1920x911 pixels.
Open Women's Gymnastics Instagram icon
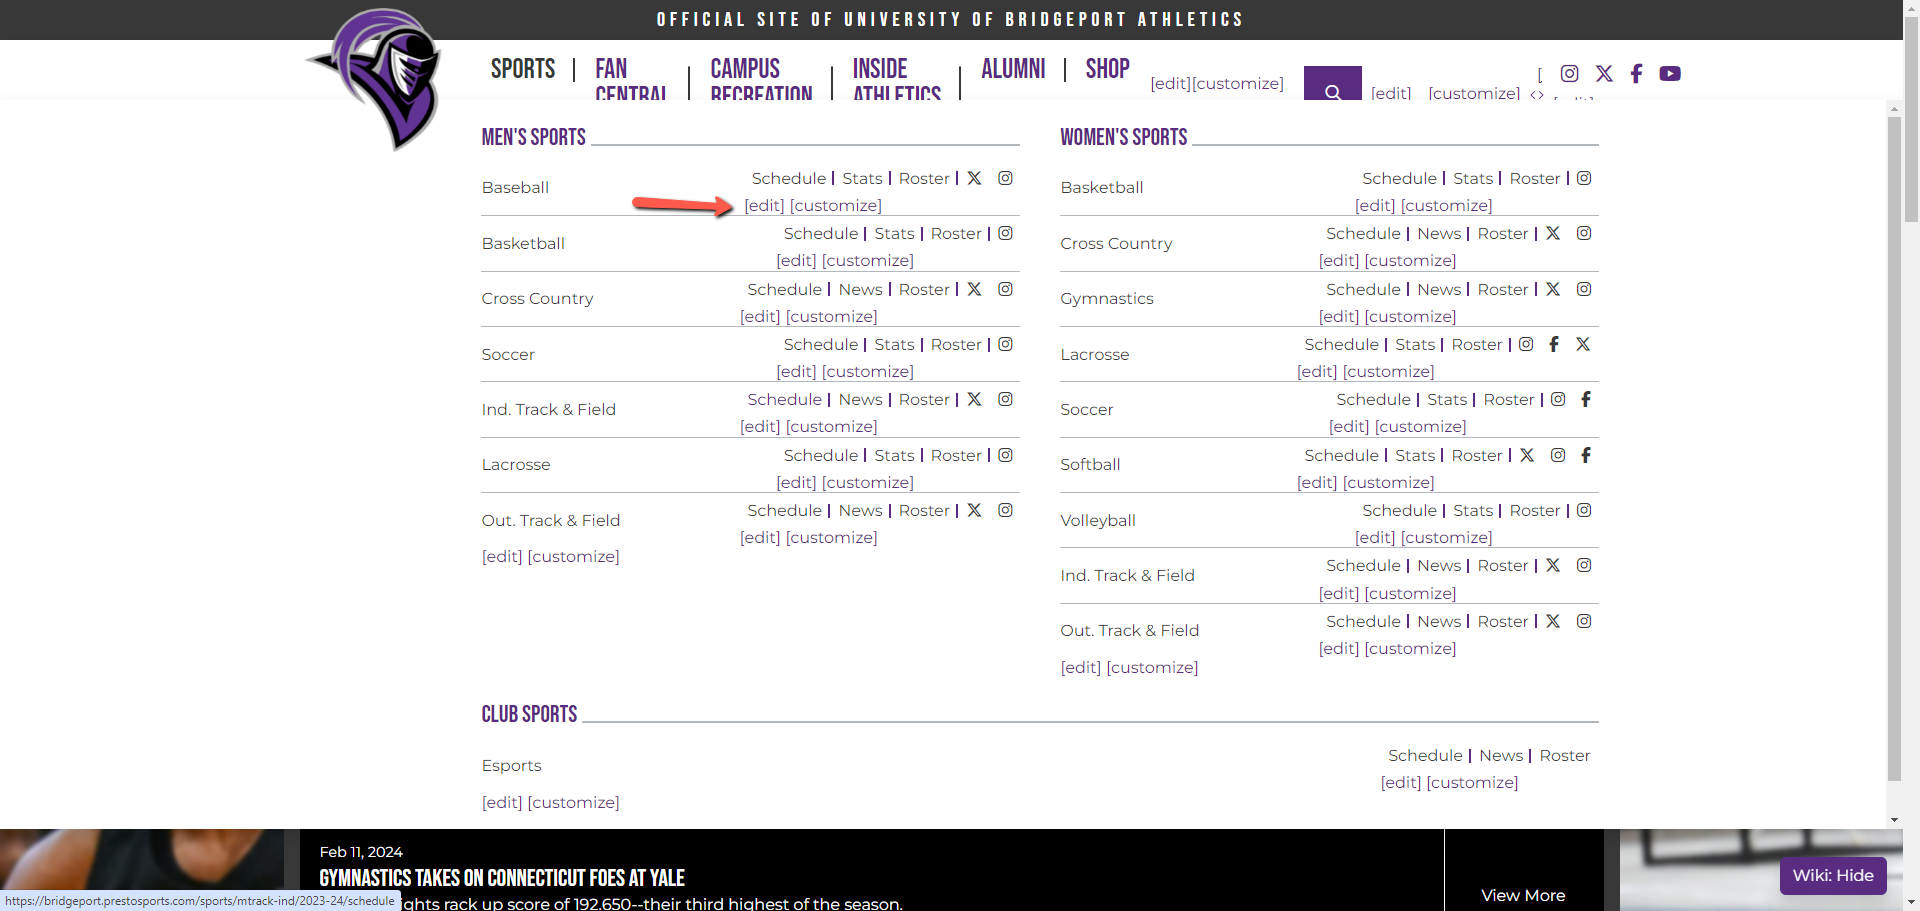click(x=1584, y=289)
